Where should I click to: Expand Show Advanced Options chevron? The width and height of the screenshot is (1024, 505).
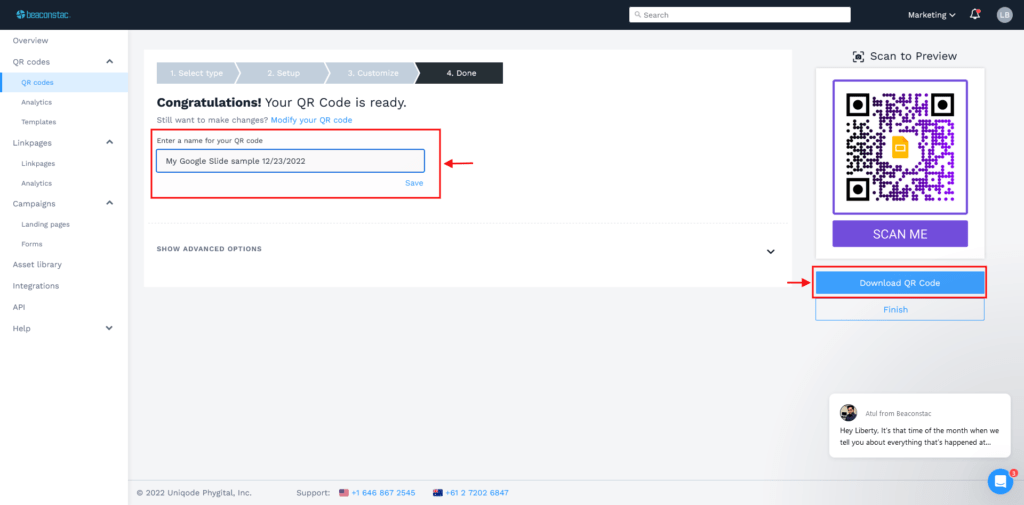(771, 252)
